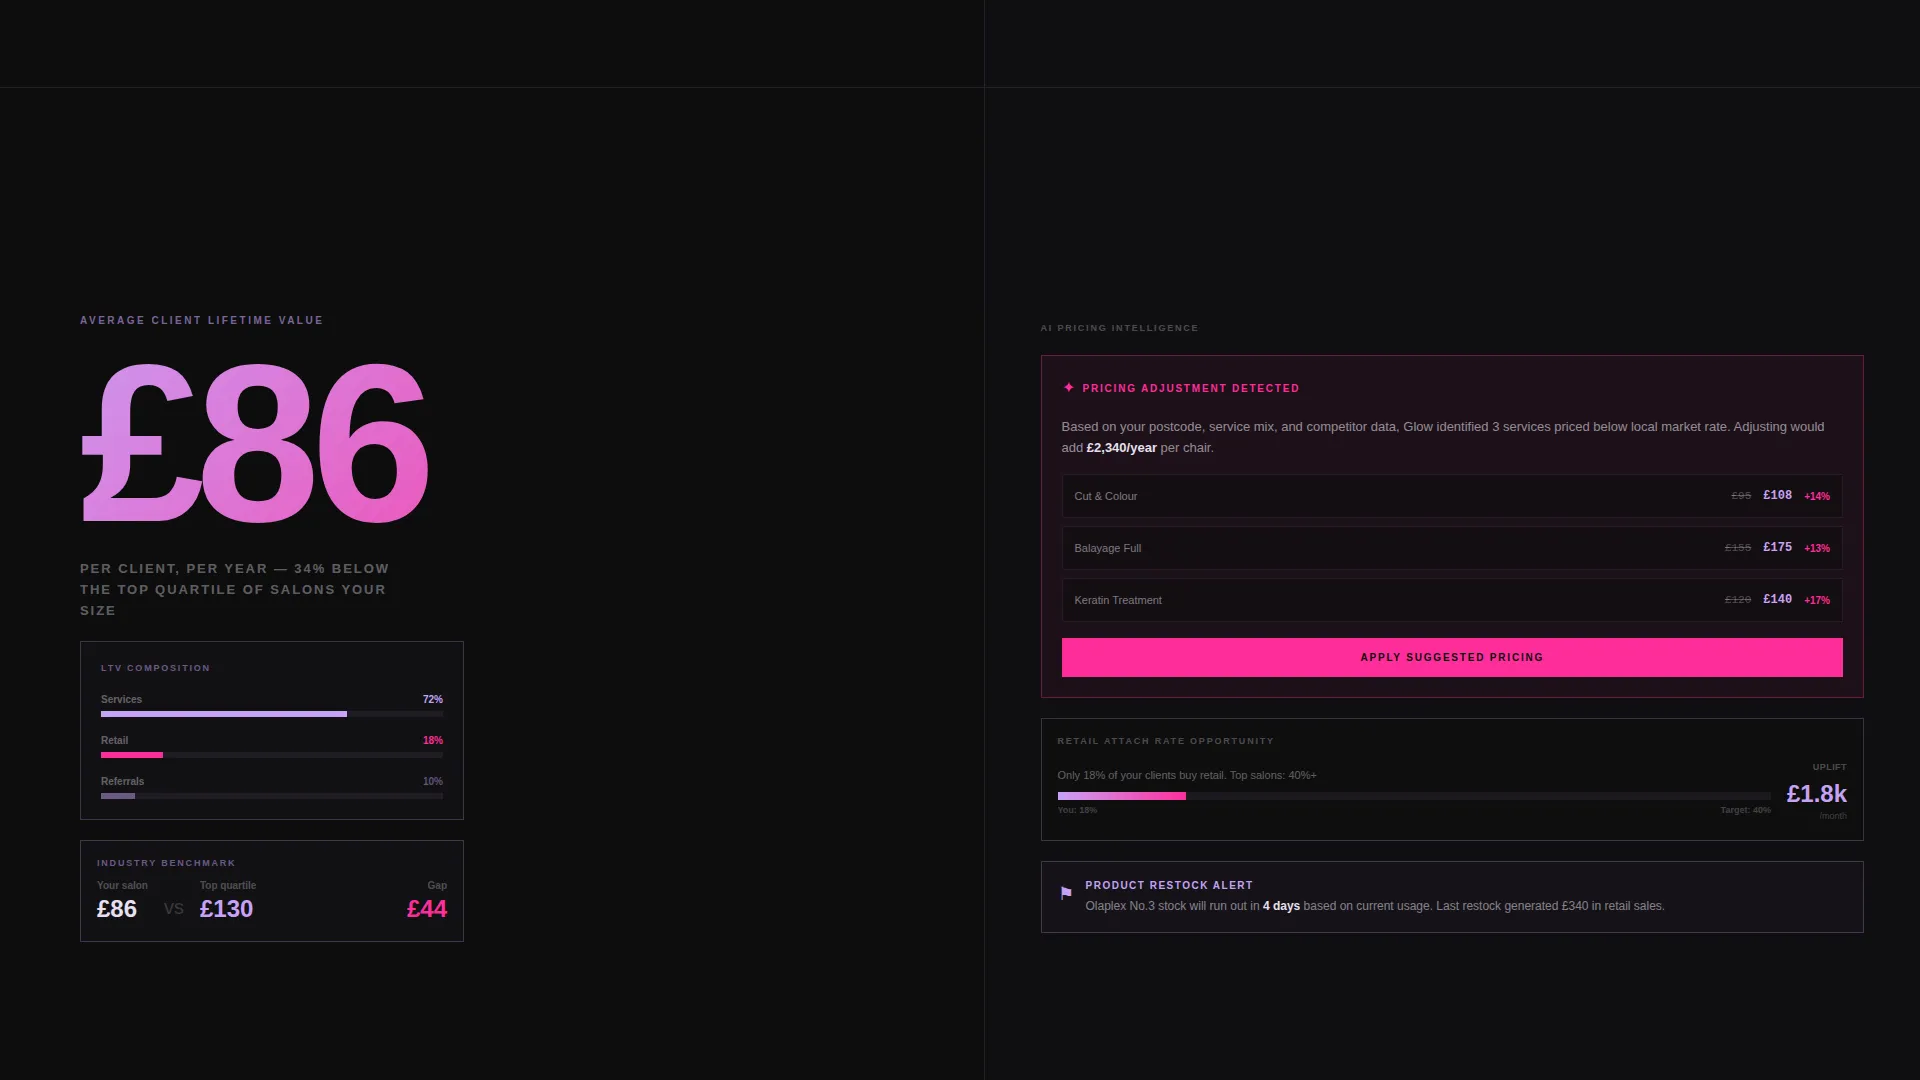Click the £108 suggested Cut & Colour price
Image resolution: width=1920 pixels, height=1080 pixels.
(1777, 495)
